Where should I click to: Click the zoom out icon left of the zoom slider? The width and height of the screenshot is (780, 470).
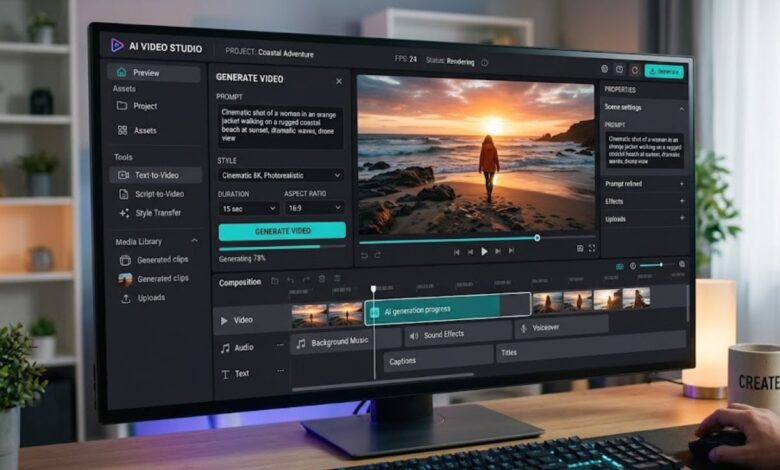(x=633, y=266)
